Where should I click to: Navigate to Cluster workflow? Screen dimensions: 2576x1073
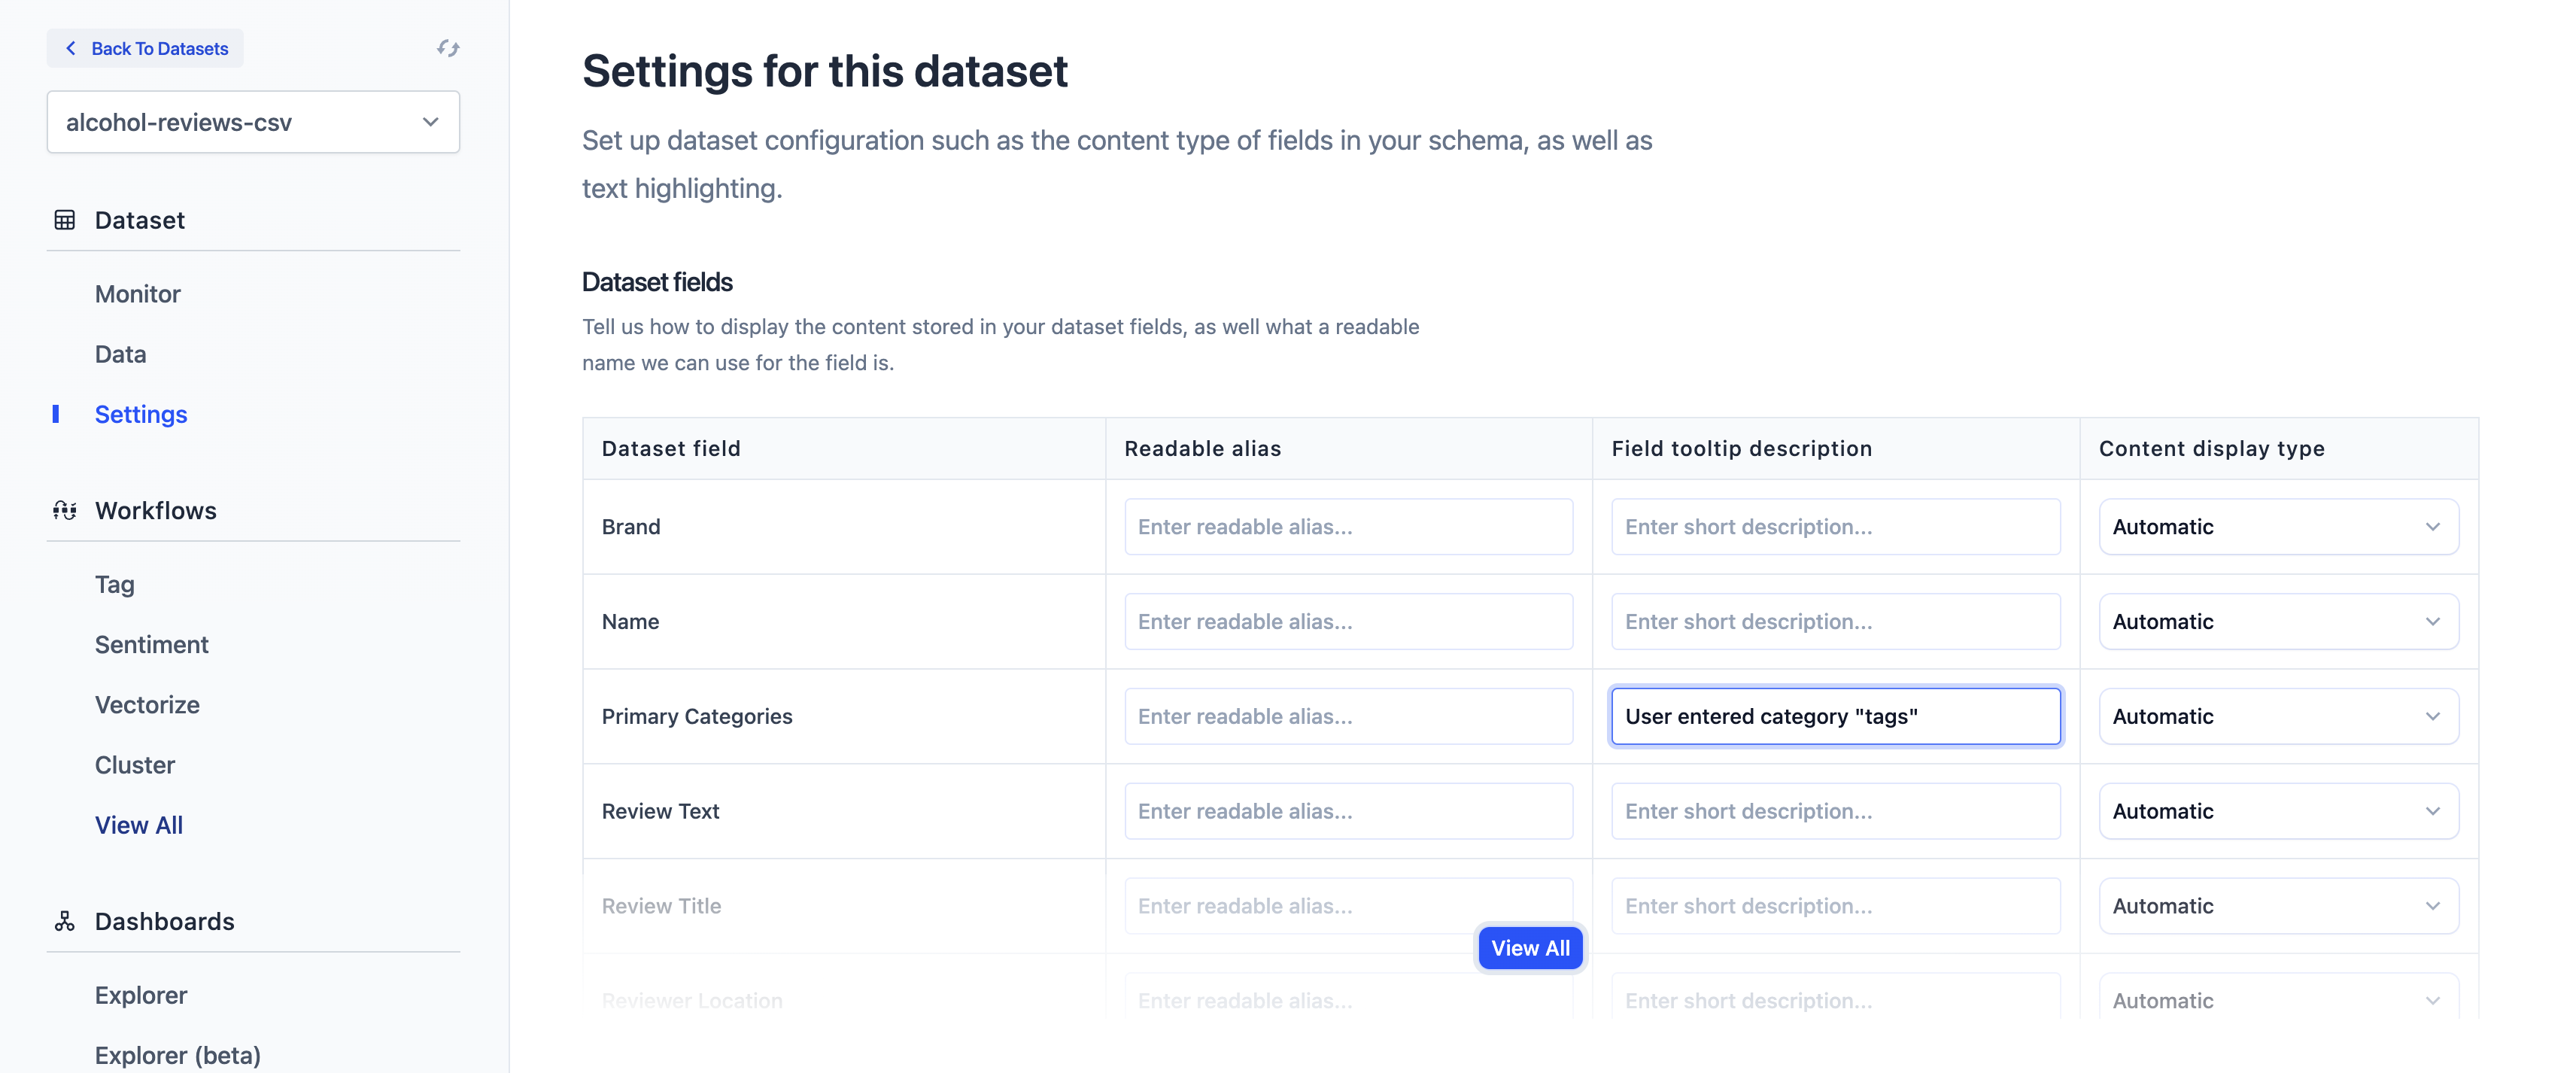(x=135, y=765)
